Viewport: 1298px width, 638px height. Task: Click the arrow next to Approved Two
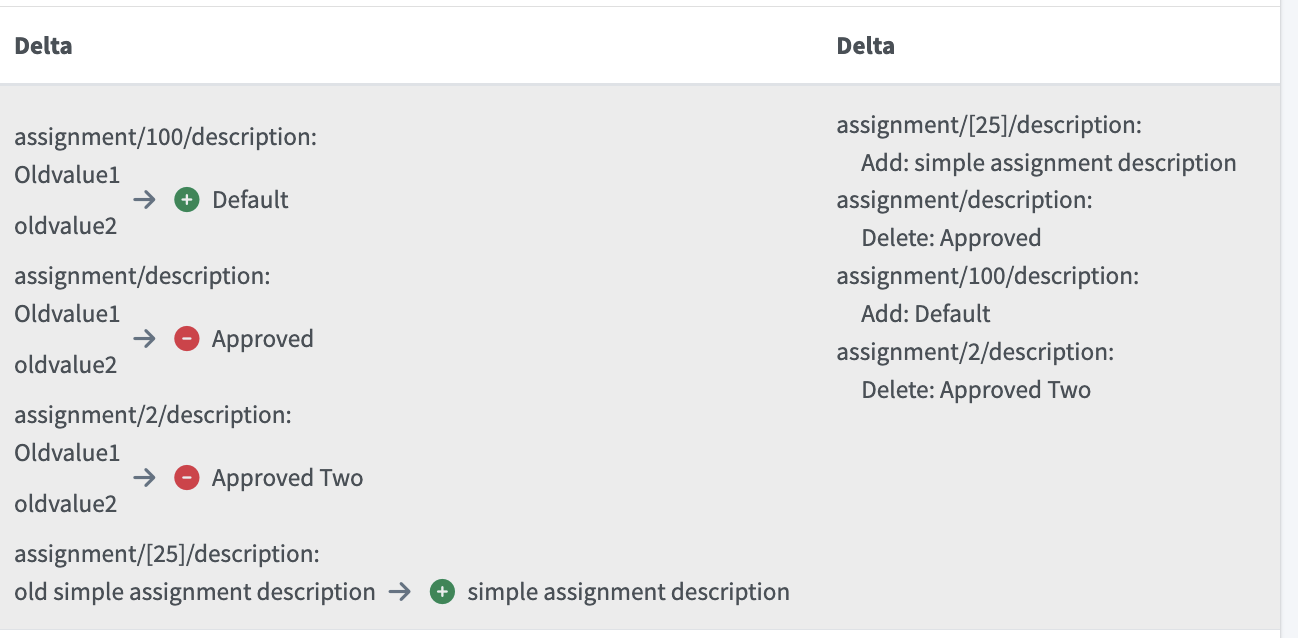pos(145,477)
